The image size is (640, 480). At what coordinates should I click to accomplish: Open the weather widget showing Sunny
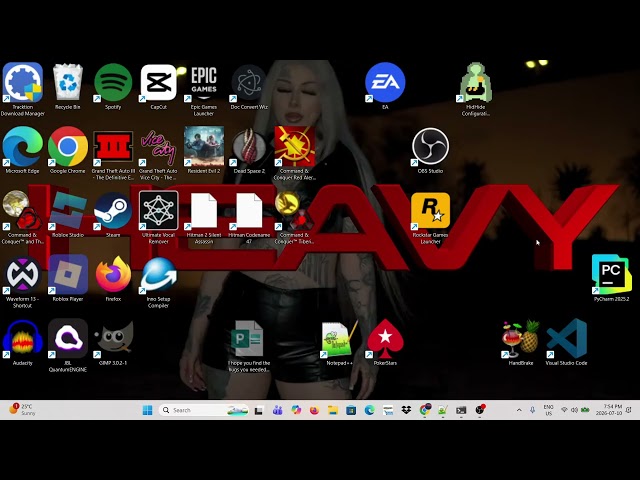click(22, 409)
